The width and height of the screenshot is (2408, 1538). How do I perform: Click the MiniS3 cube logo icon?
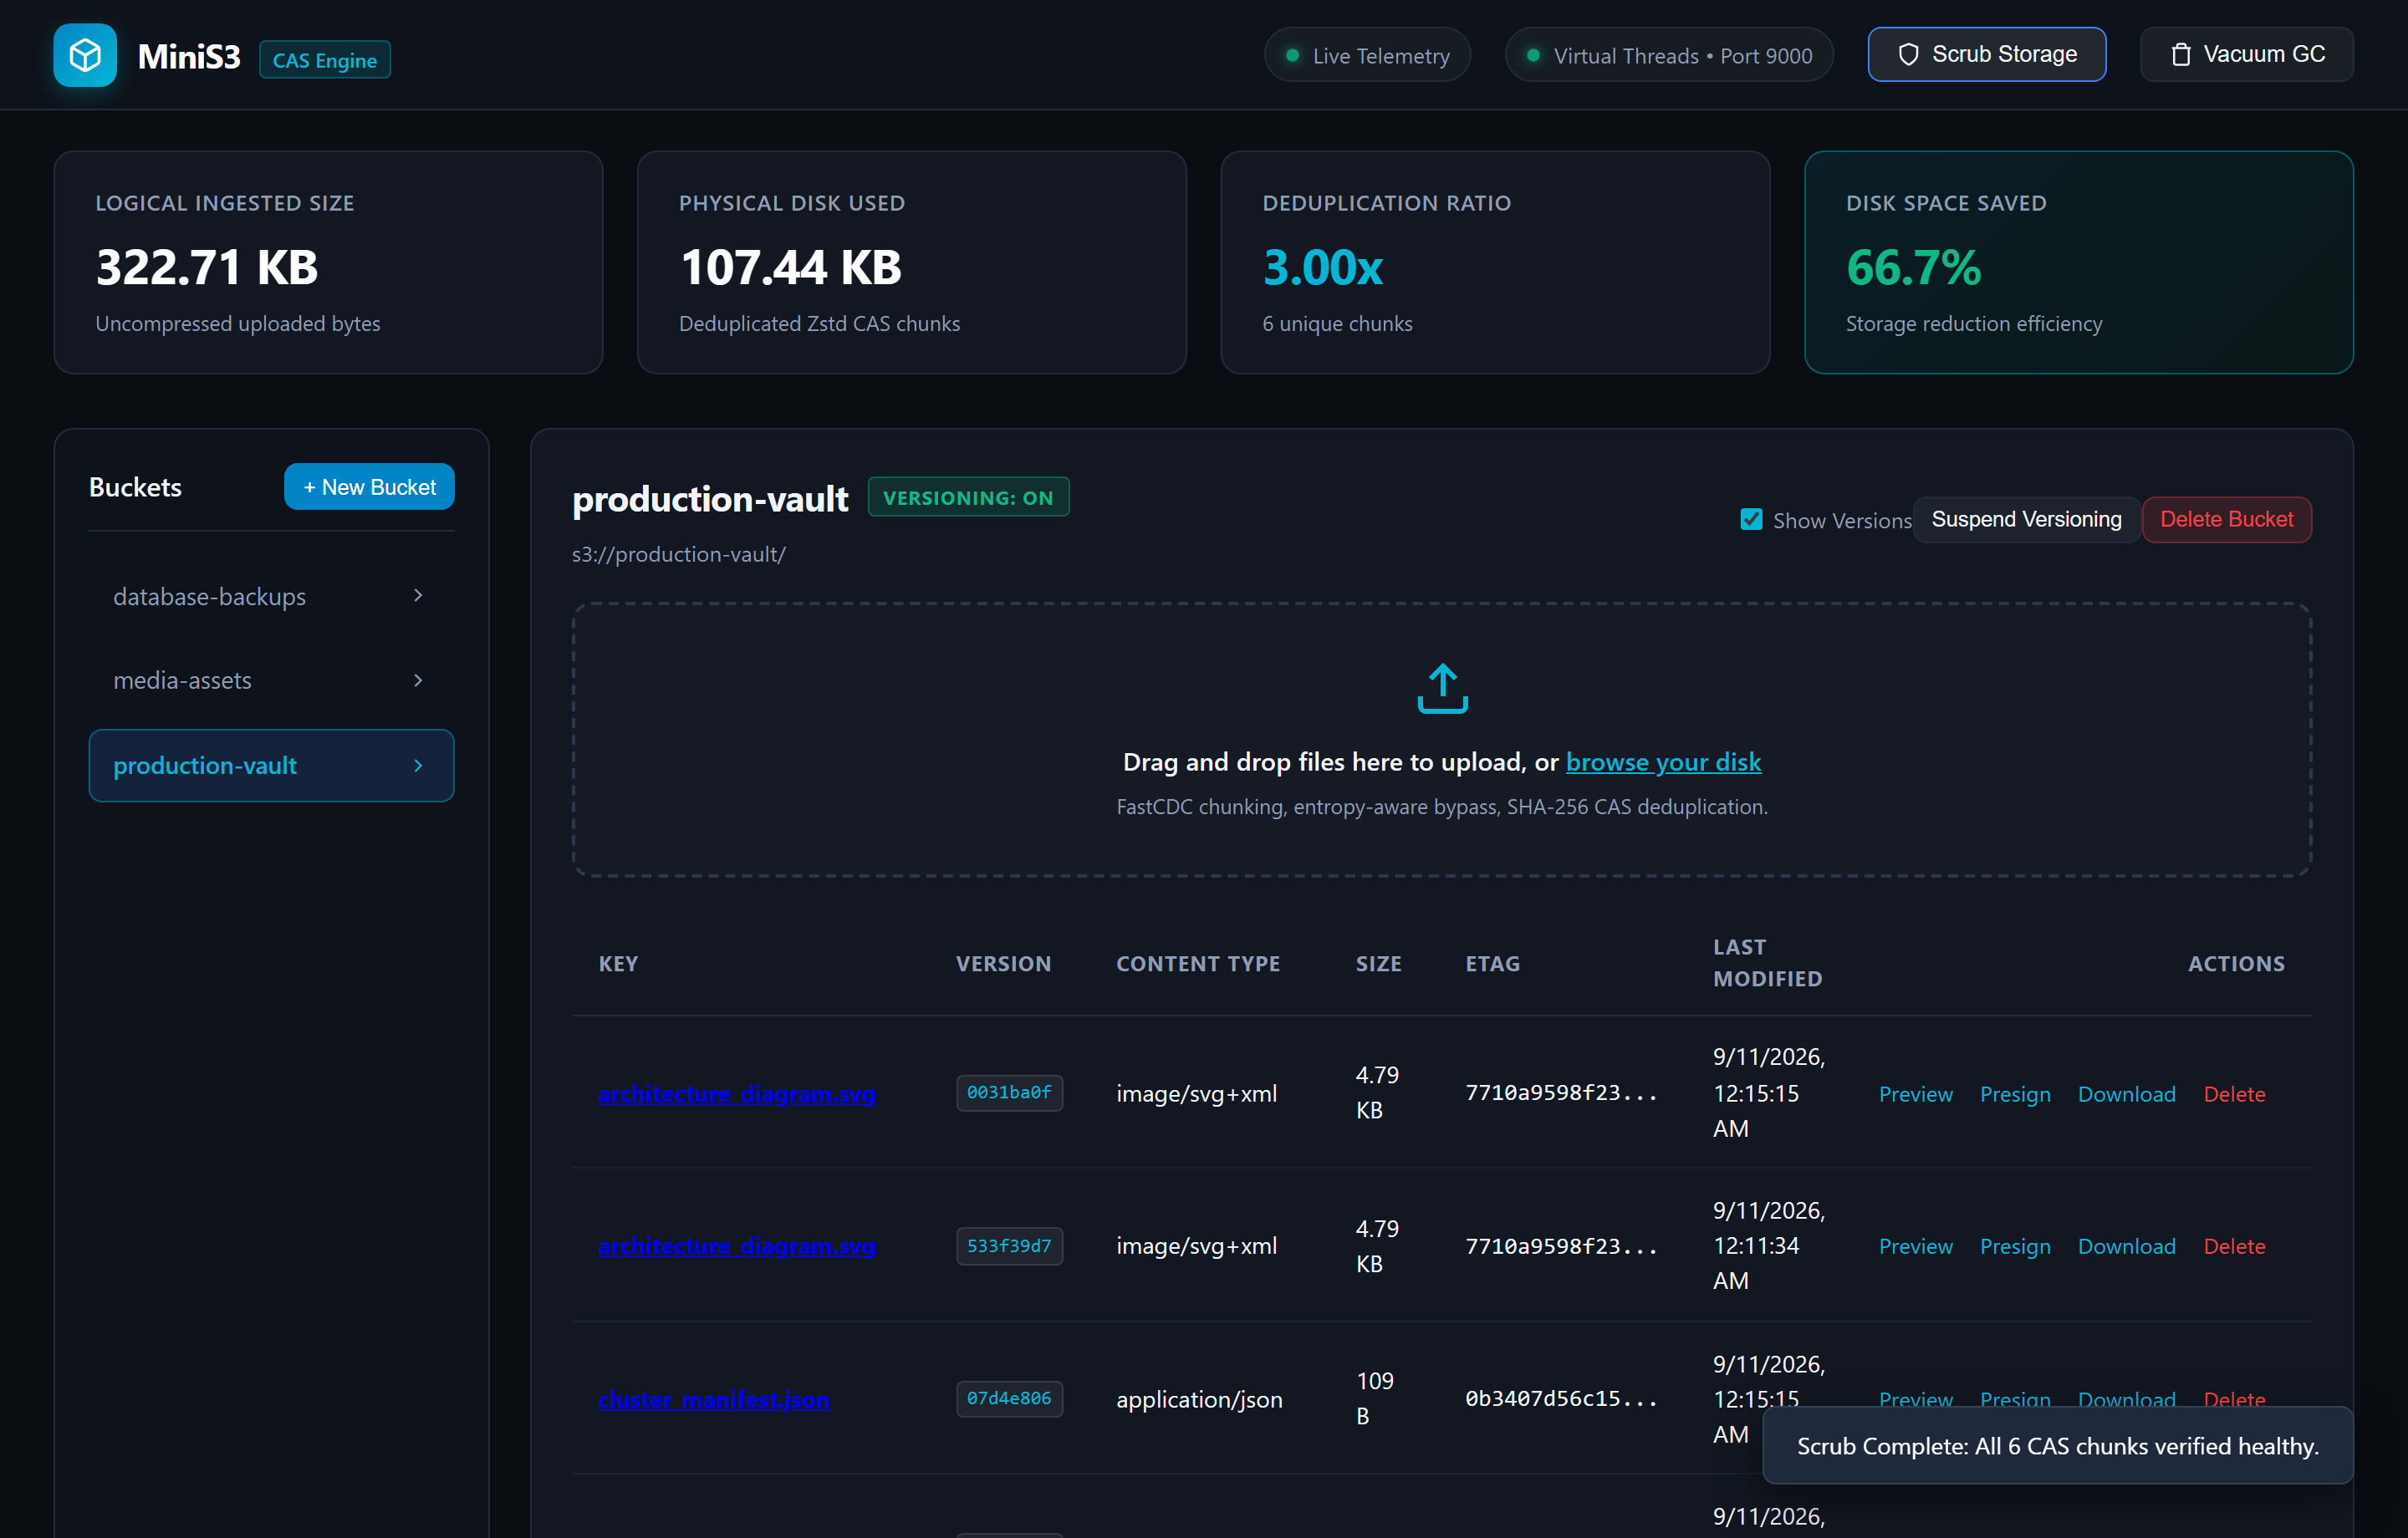coord(85,55)
